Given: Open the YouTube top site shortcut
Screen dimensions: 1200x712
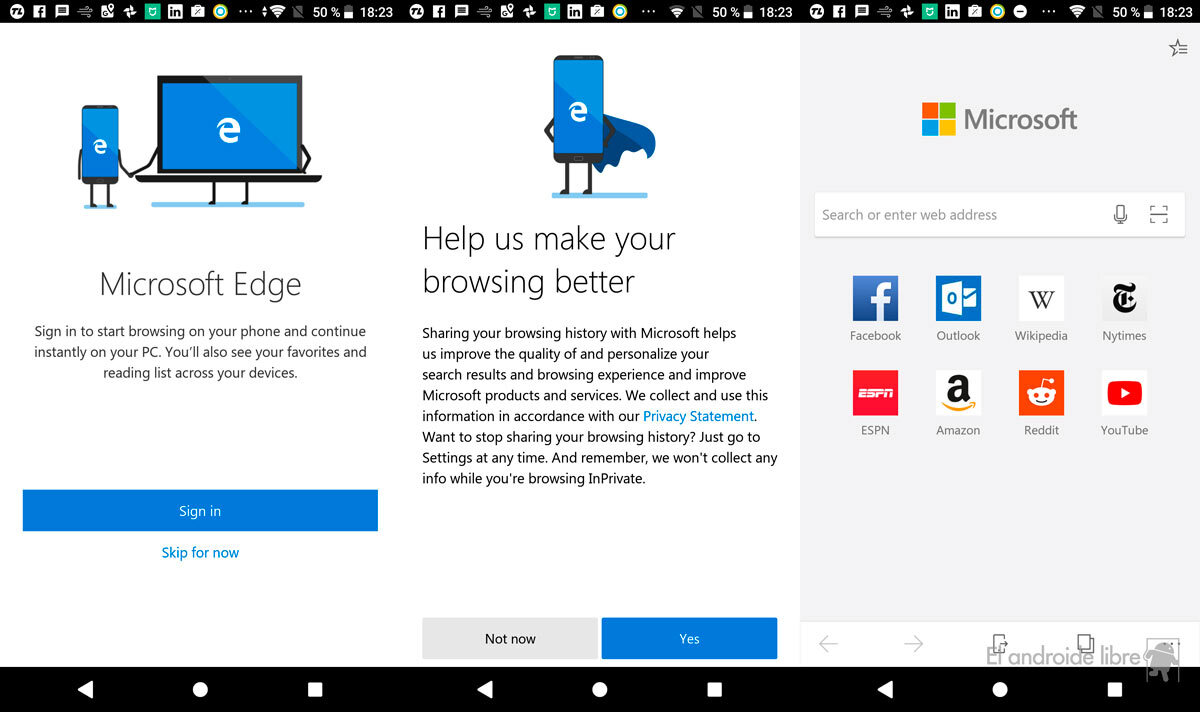Looking at the screenshot, I should tap(1124, 394).
